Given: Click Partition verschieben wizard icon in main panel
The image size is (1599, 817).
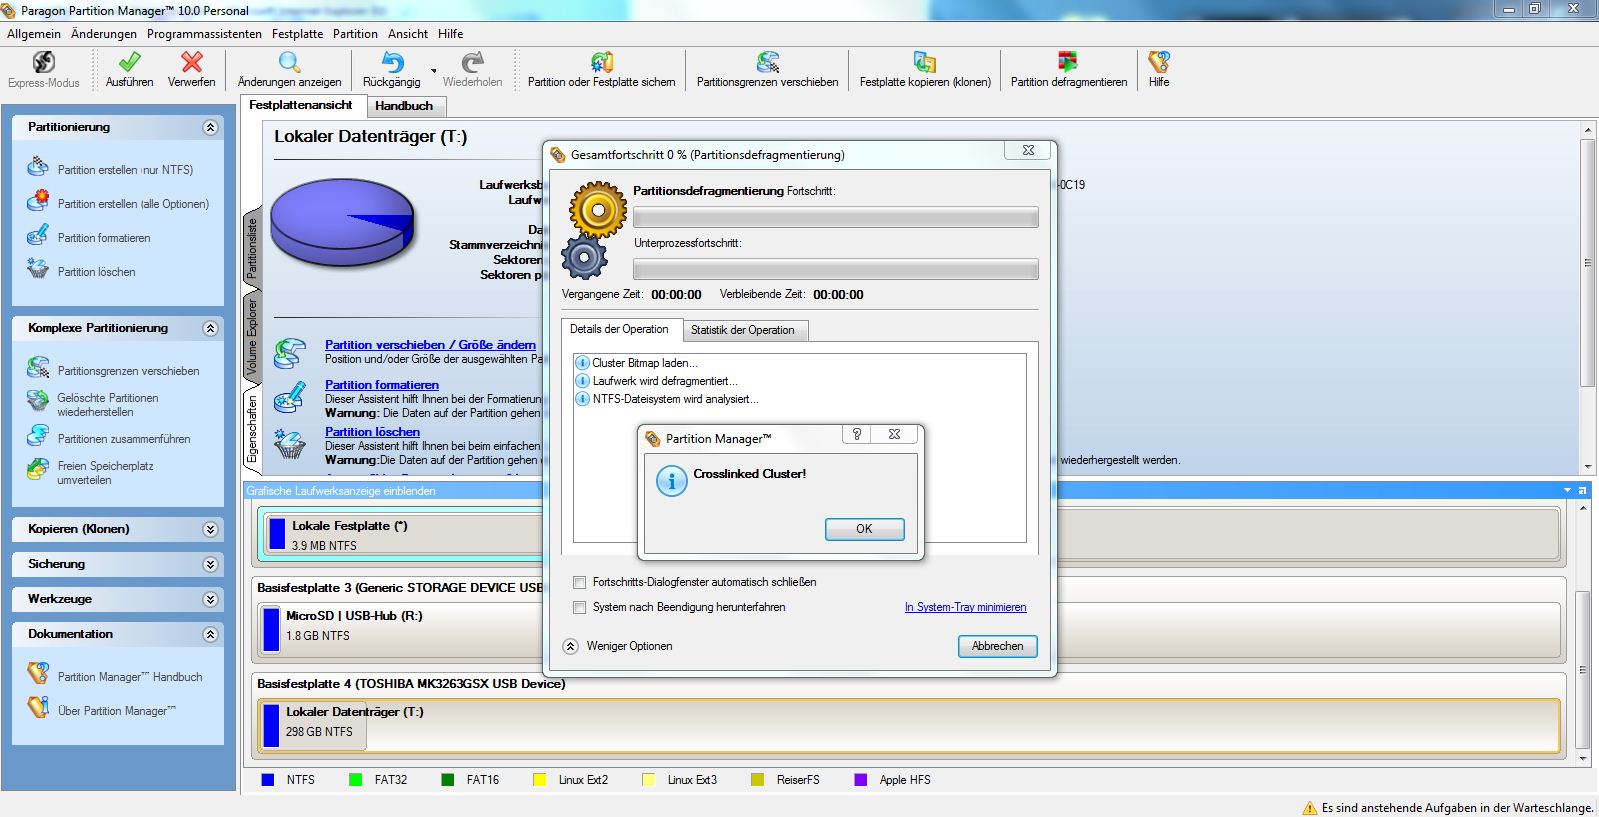Looking at the screenshot, I should pyautogui.click(x=290, y=353).
